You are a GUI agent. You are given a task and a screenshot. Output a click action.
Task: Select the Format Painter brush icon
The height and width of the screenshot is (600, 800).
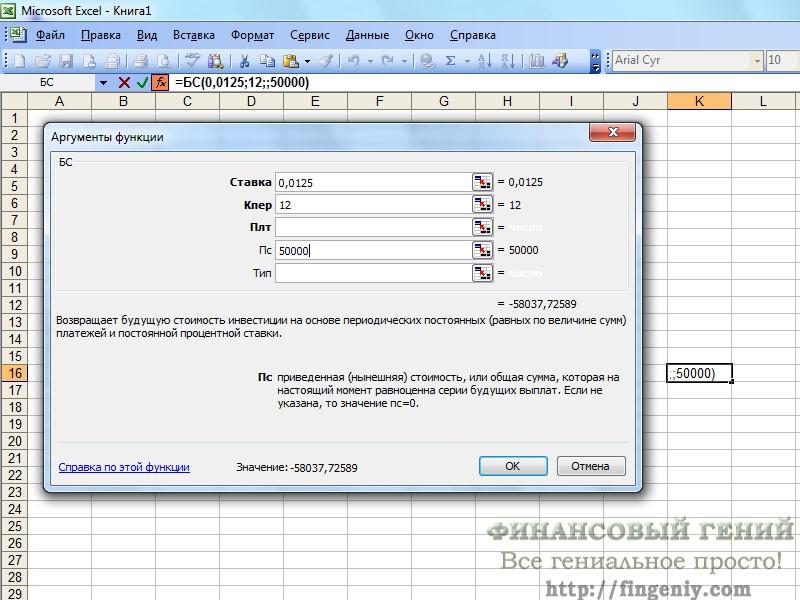tap(327, 61)
